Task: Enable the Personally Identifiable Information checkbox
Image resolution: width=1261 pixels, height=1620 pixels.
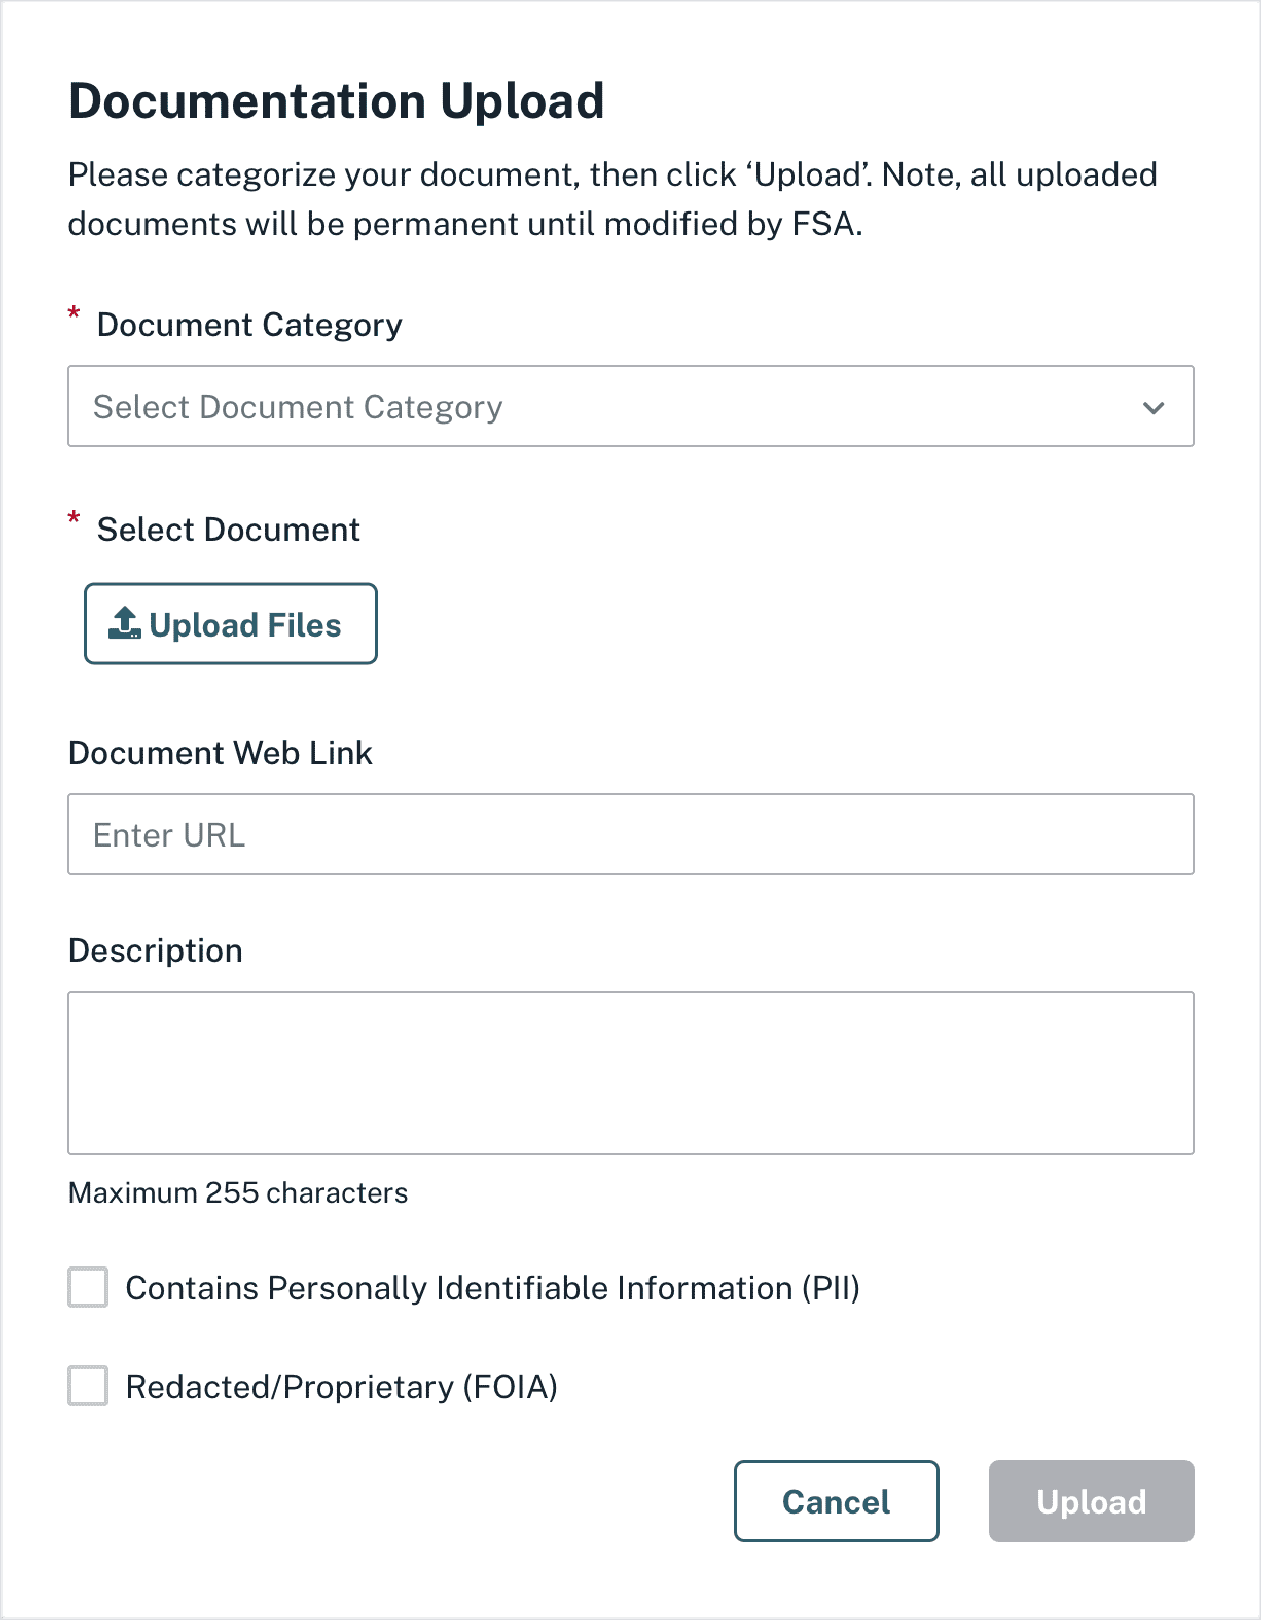Action: pyautogui.click(x=88, y=1287)
